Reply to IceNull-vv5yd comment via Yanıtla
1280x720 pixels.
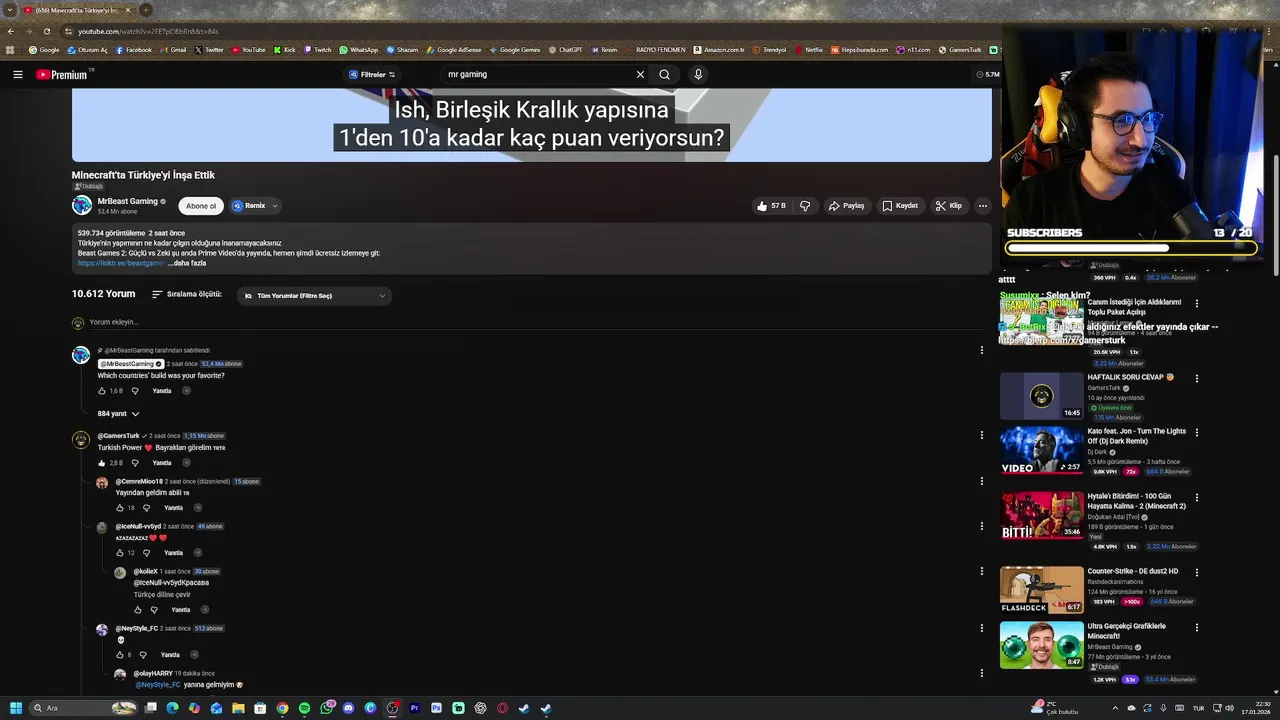coord(174,553)
